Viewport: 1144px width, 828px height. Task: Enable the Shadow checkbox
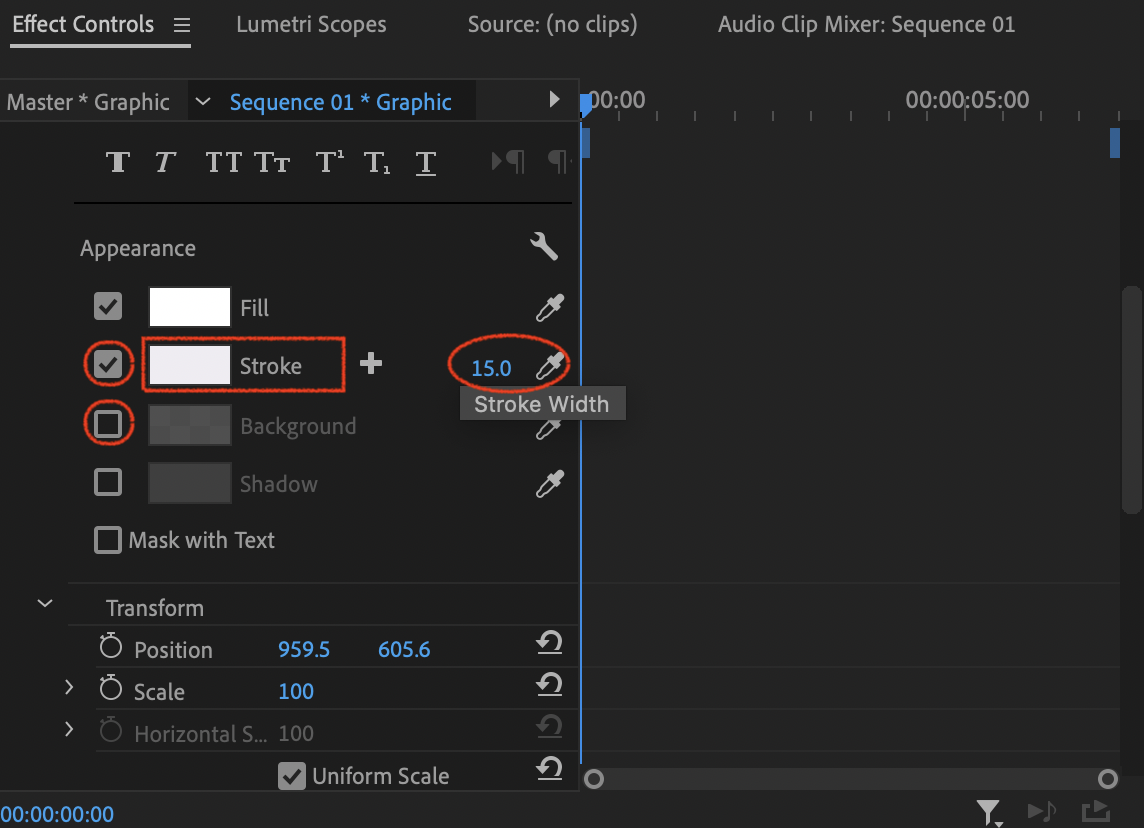pos(108,482)
